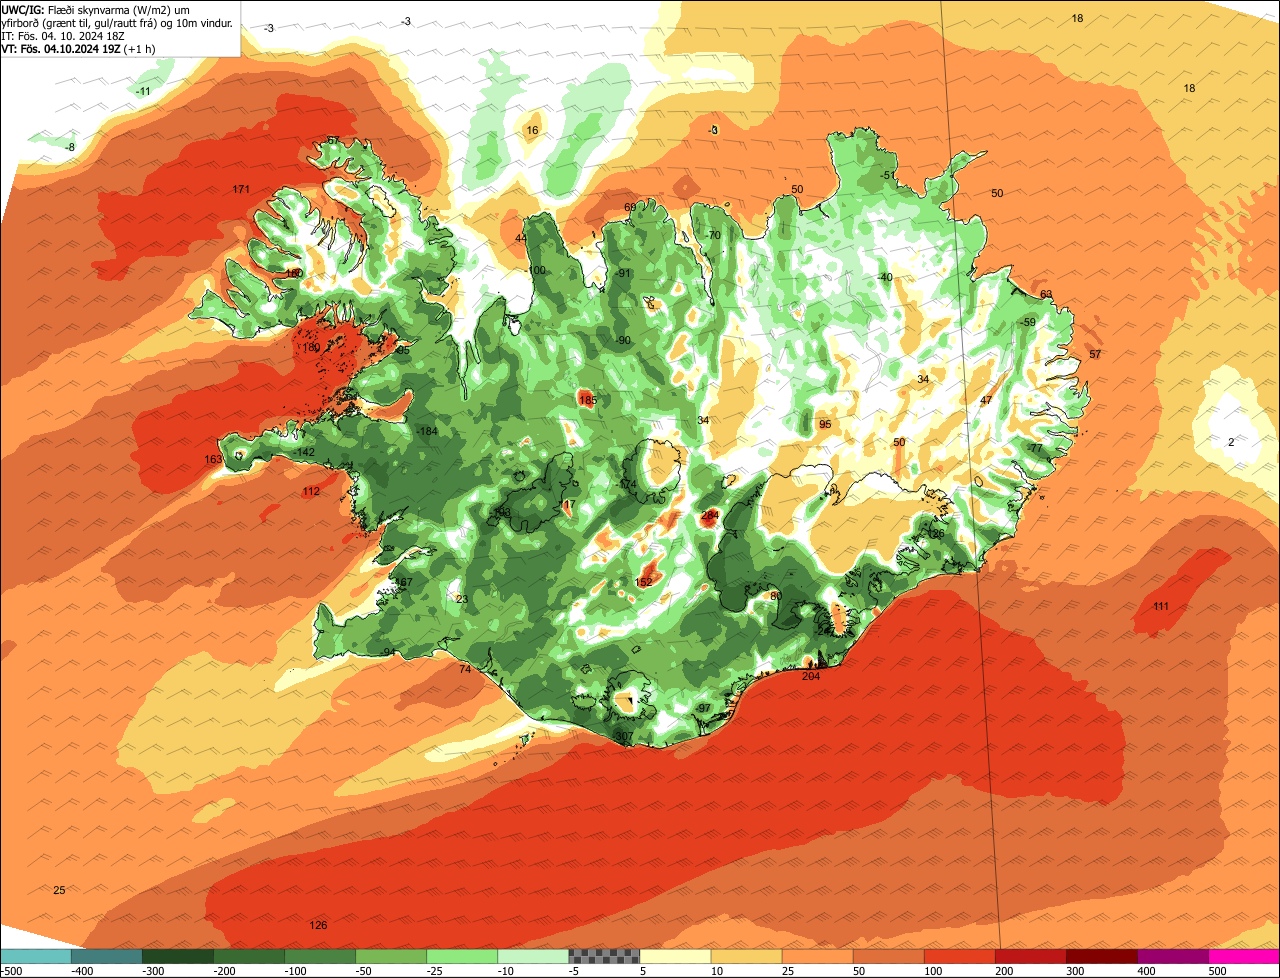Click the value label 126 in the southern ocean
The image size is (1280, 978).
pyautogui.click(x=318, y=925)
